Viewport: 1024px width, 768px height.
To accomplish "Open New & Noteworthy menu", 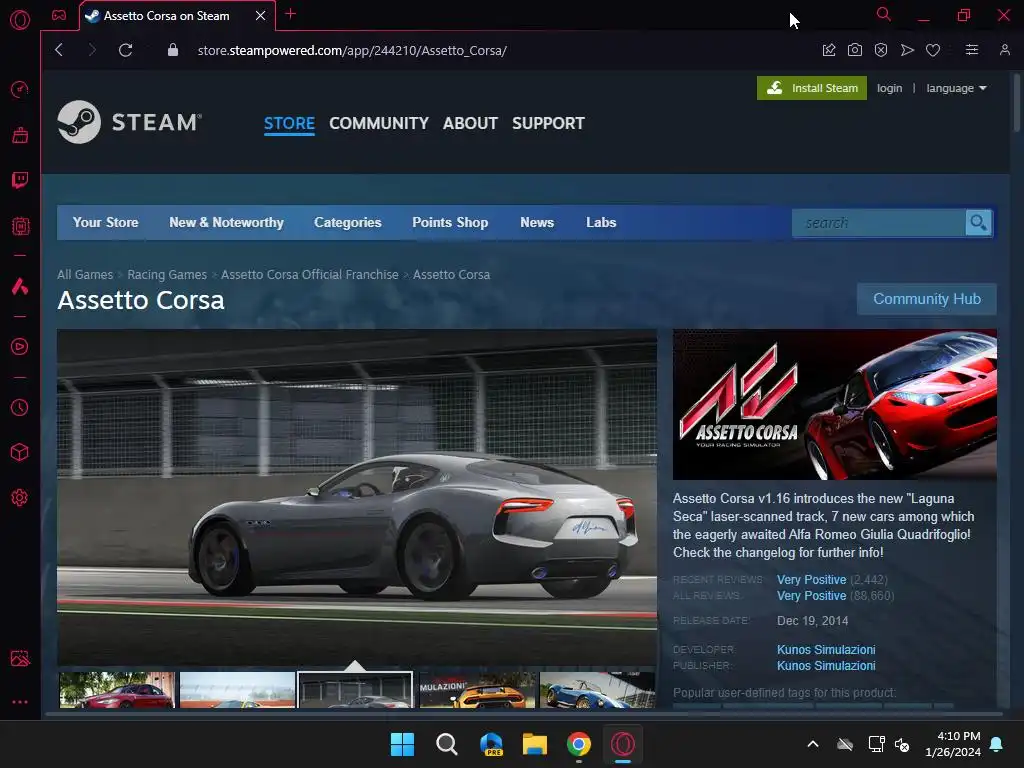I will [x=226, y=222].
